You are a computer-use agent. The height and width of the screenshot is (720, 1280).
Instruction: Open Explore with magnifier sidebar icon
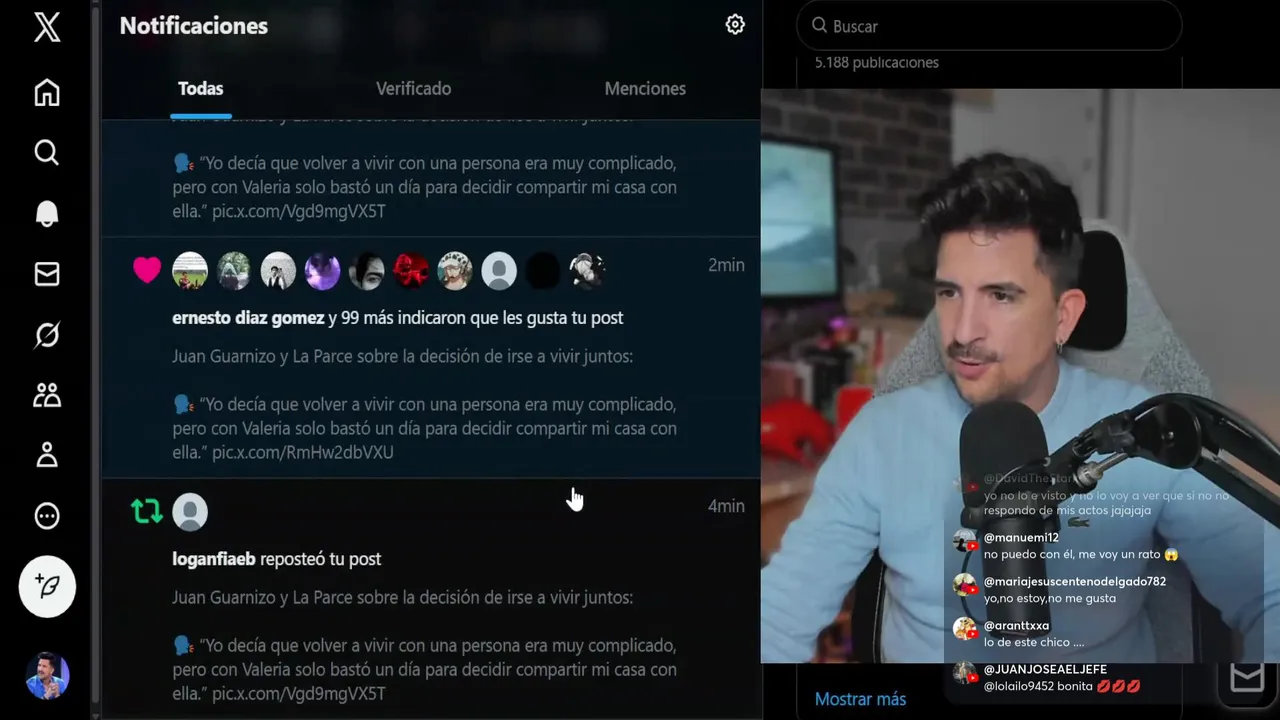47,152
